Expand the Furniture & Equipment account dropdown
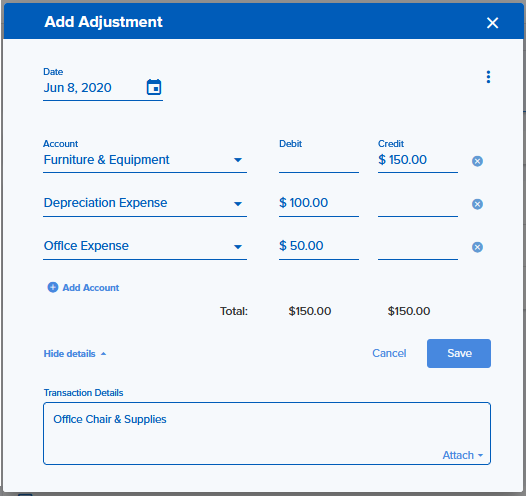 [x=238, y=160]
